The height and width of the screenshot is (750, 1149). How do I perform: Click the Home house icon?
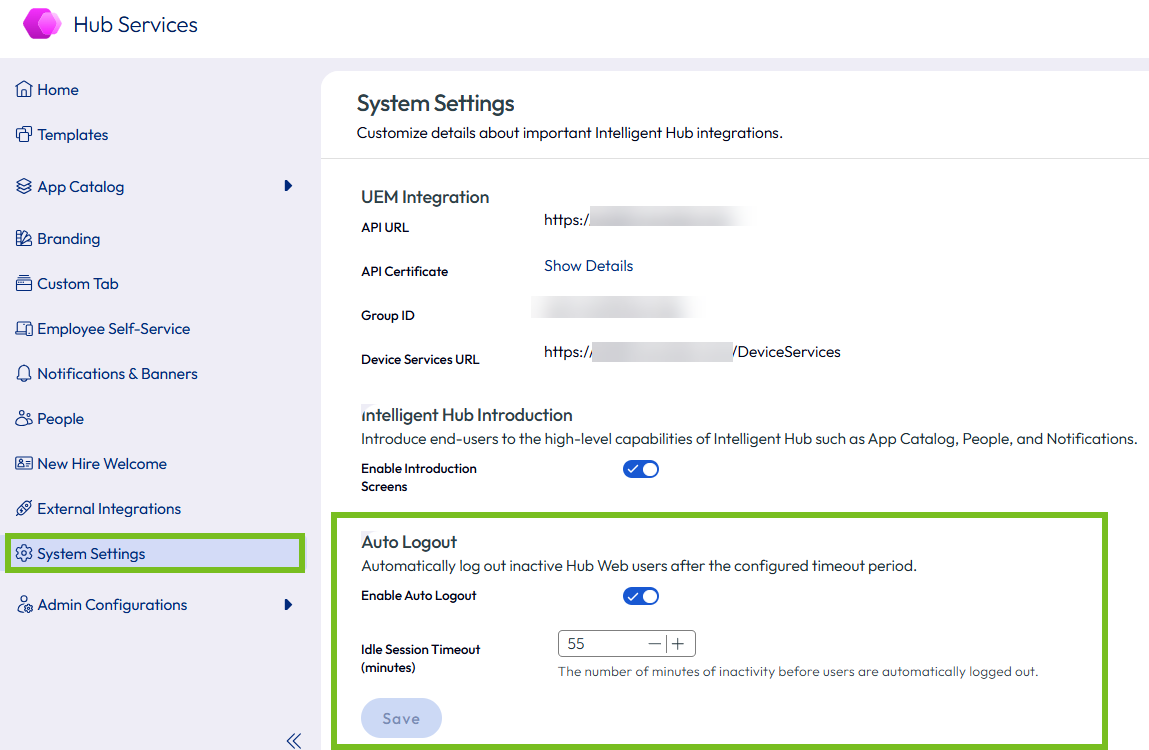click(x=24, y=89)
